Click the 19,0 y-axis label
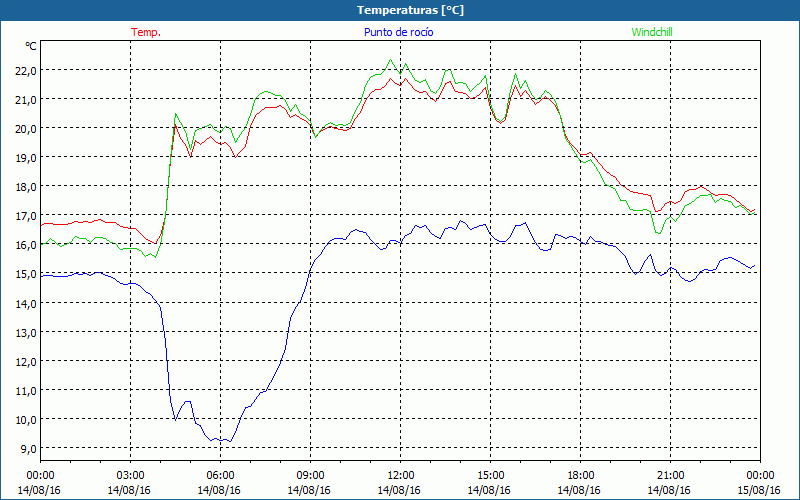 pos(26,158)
